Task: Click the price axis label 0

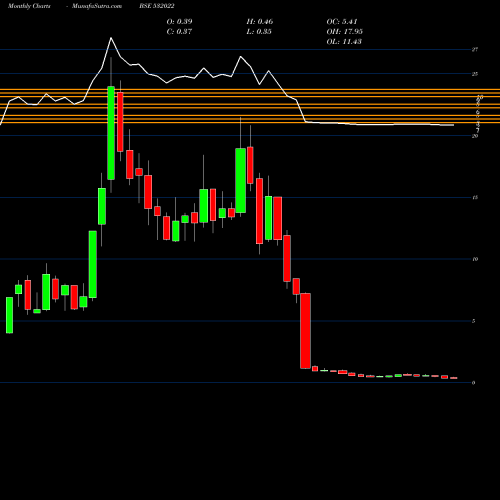Action: [473, 383]
